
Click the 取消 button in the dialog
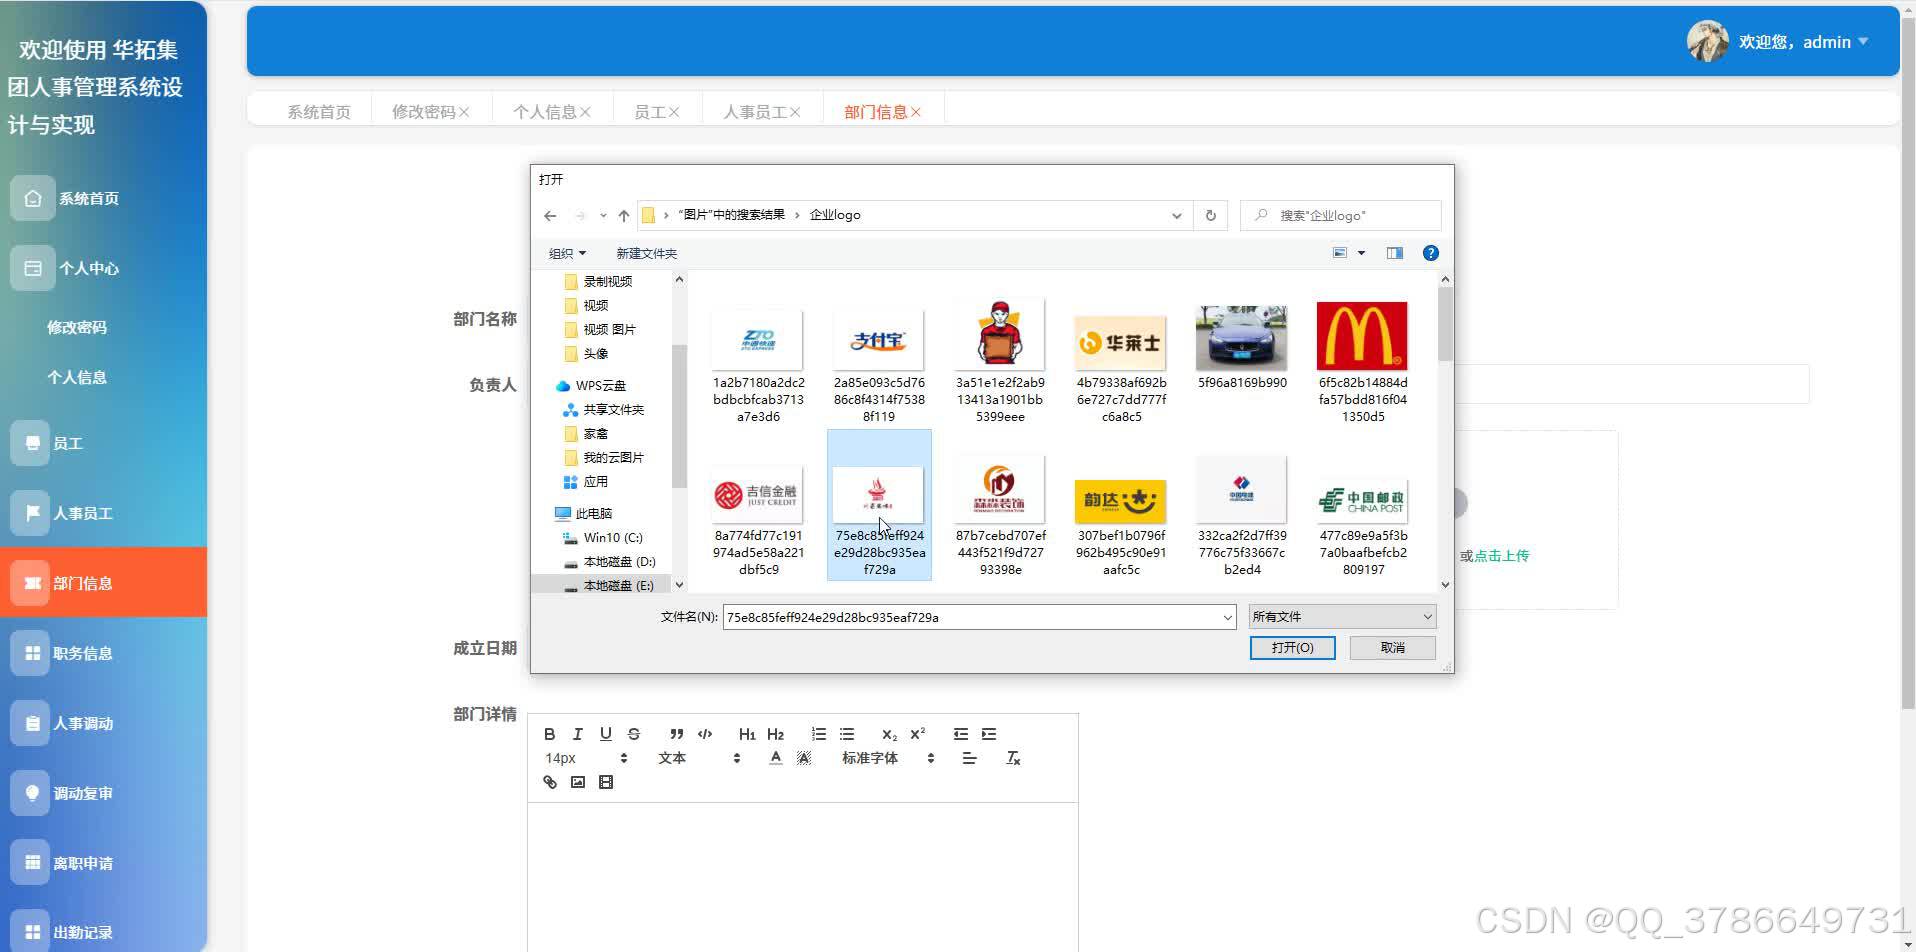pyautogui.click(x=1391, y=647)
